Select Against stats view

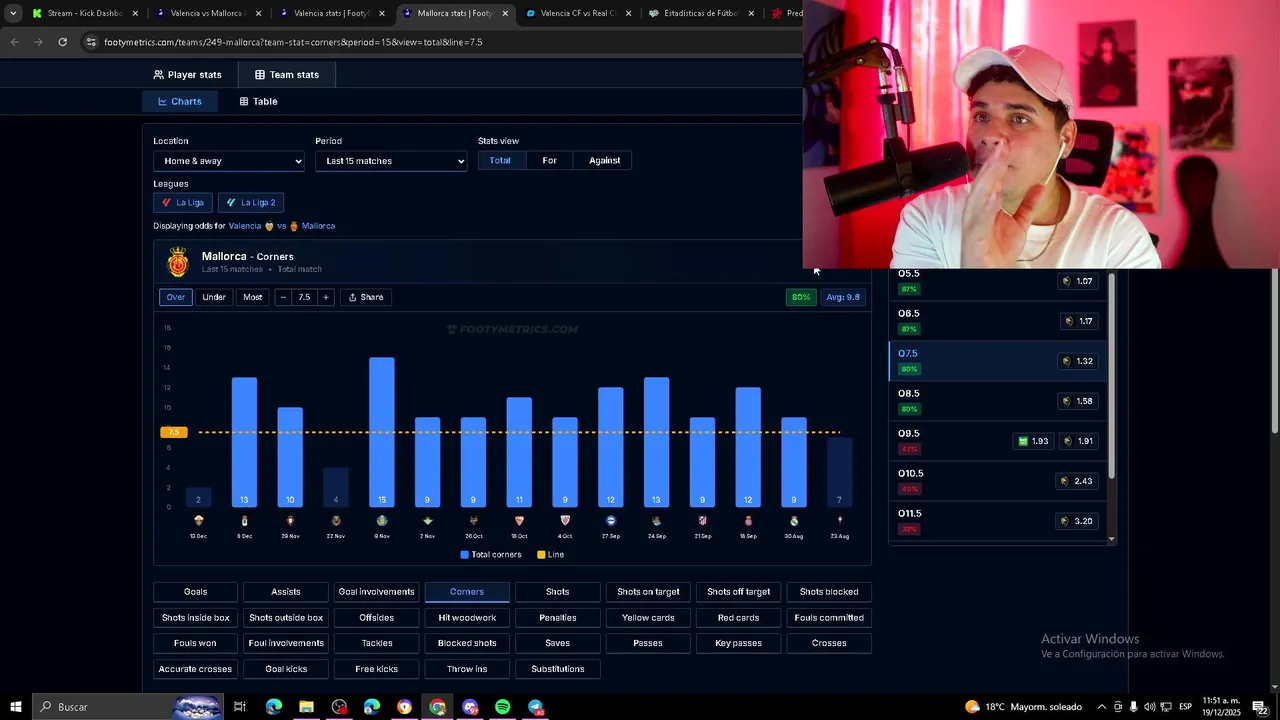(x=604, y=160)
